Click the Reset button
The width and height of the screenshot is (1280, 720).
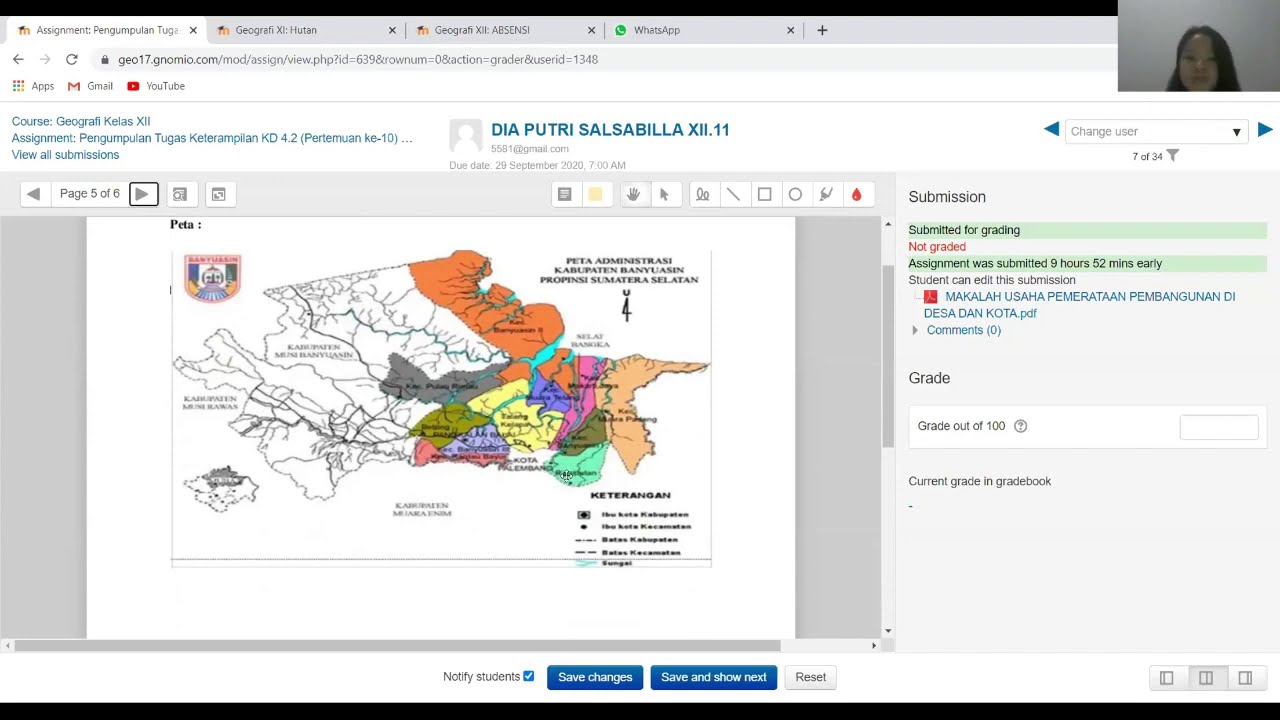pos(811,677)
